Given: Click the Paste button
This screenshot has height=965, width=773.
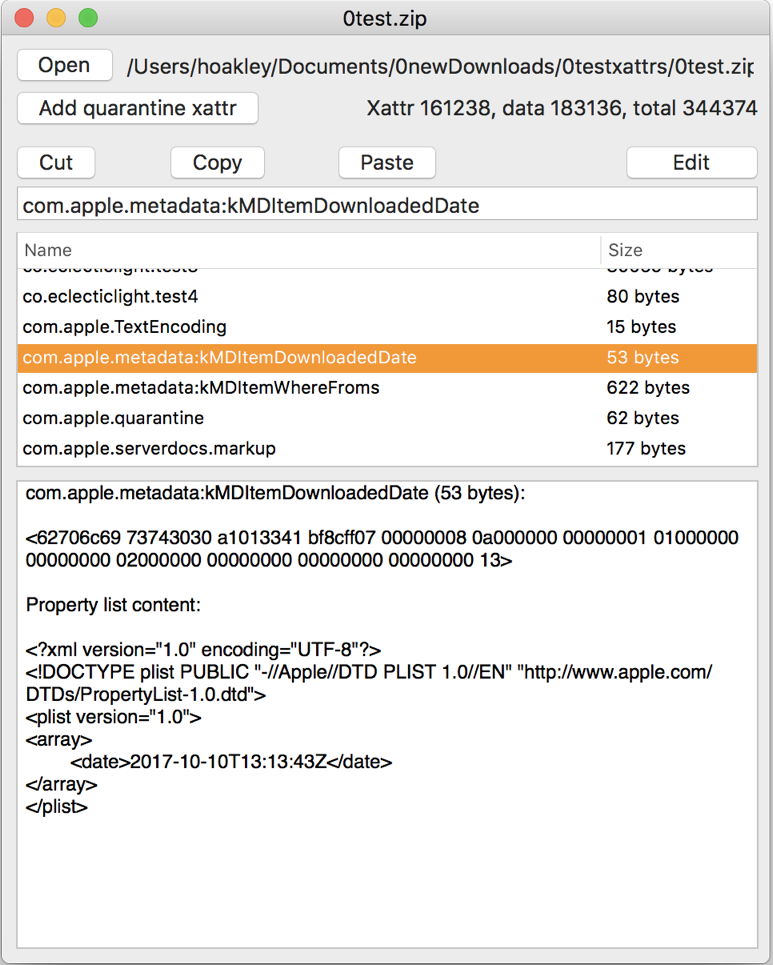Looking at the screenshot, I should coord(387,162).
